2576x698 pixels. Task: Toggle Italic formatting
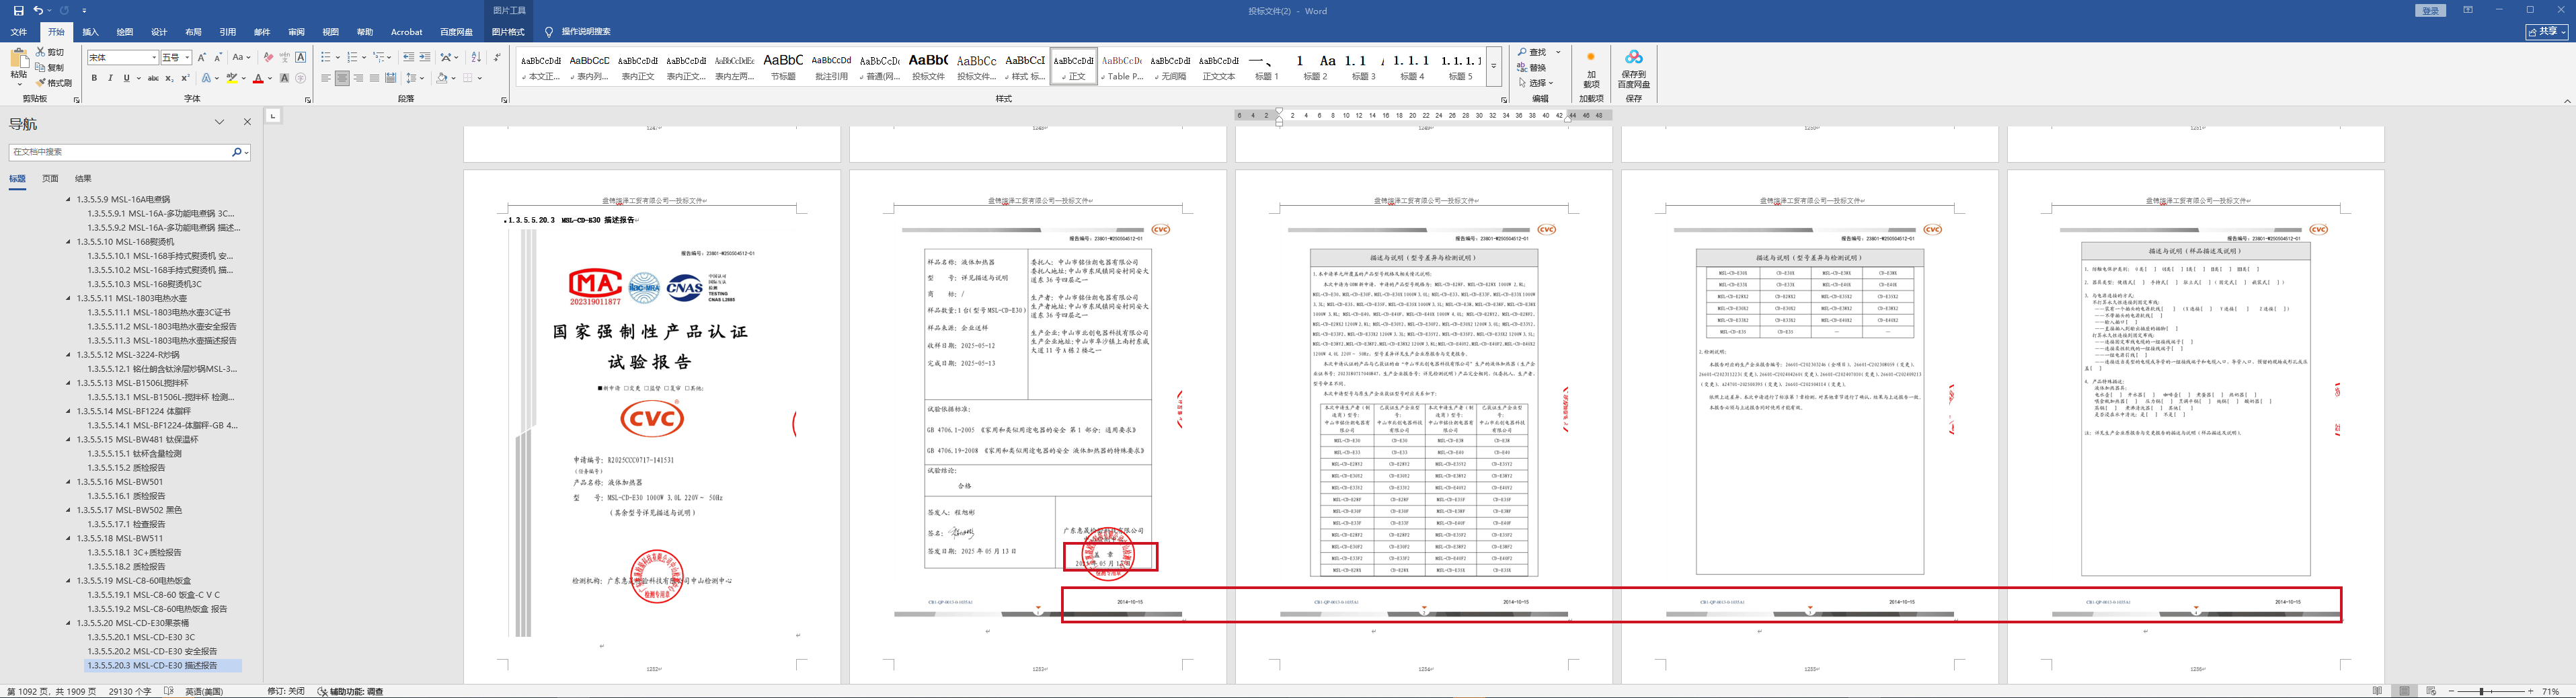[110, 78]
